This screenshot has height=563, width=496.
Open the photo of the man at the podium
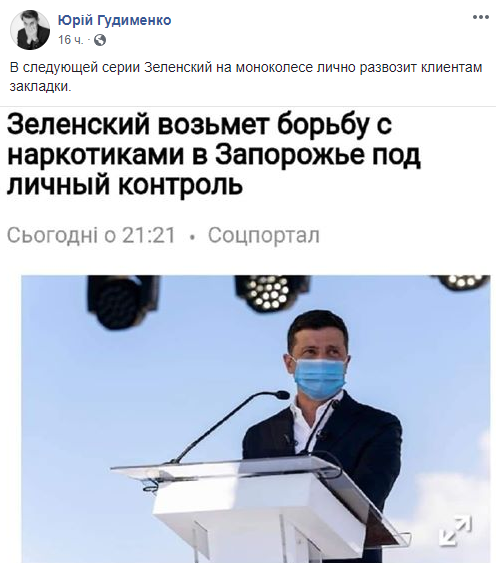(x=256, y=419)
